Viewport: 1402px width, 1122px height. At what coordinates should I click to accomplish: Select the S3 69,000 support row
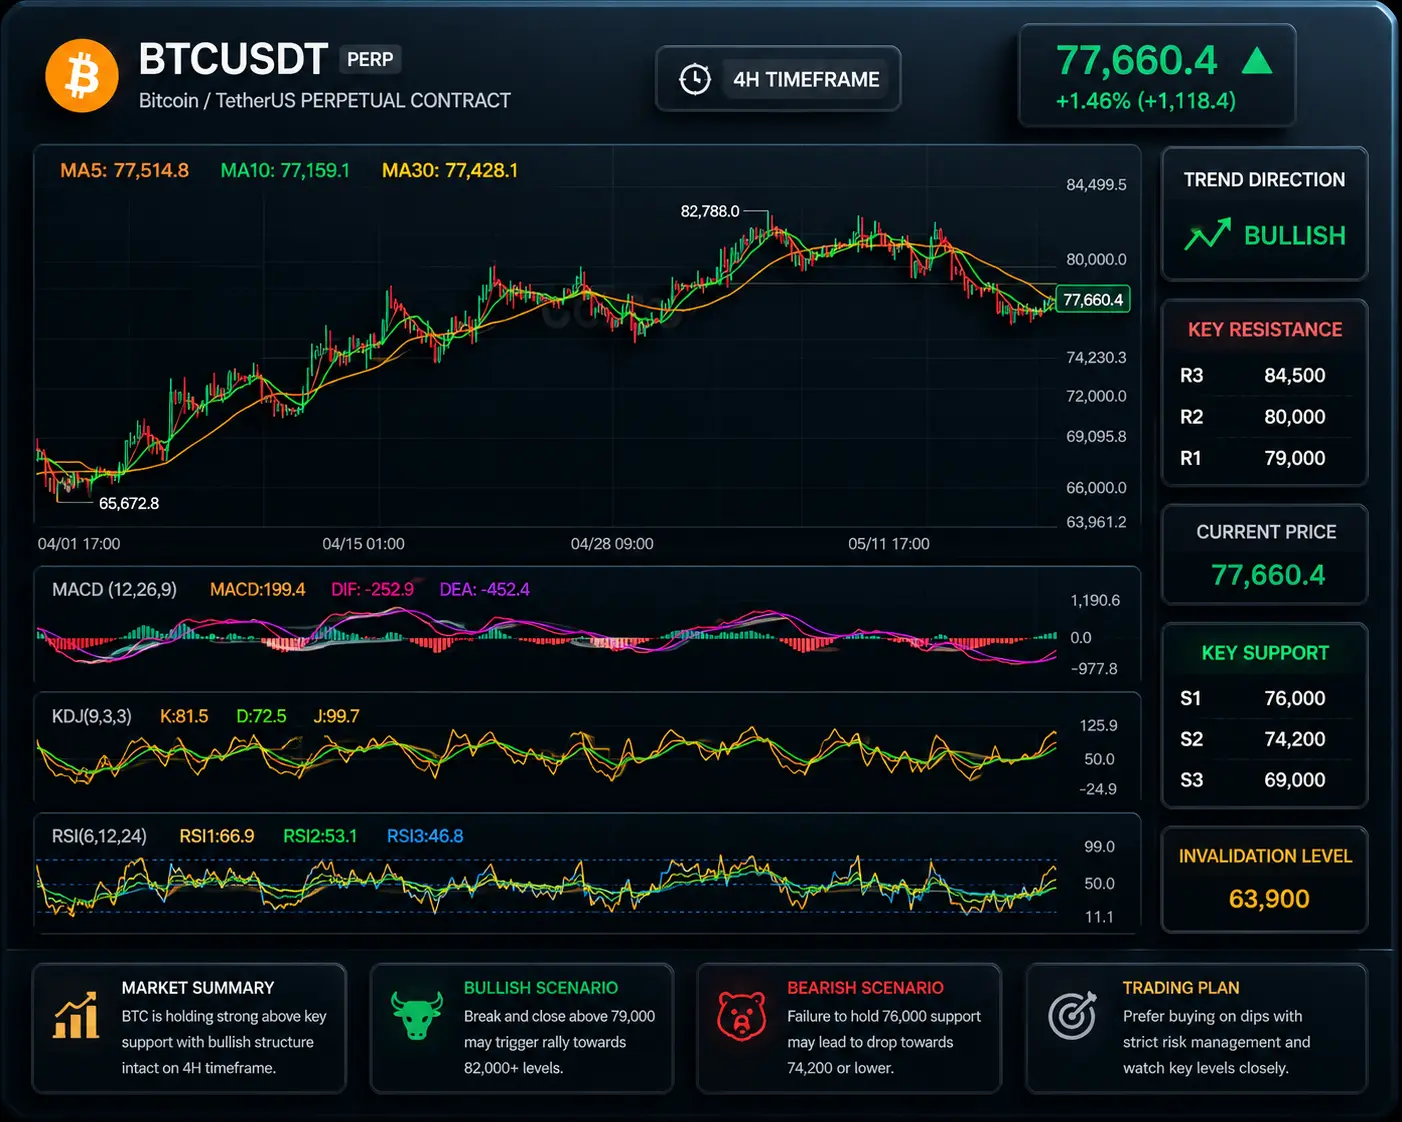tap(1264, 780)
